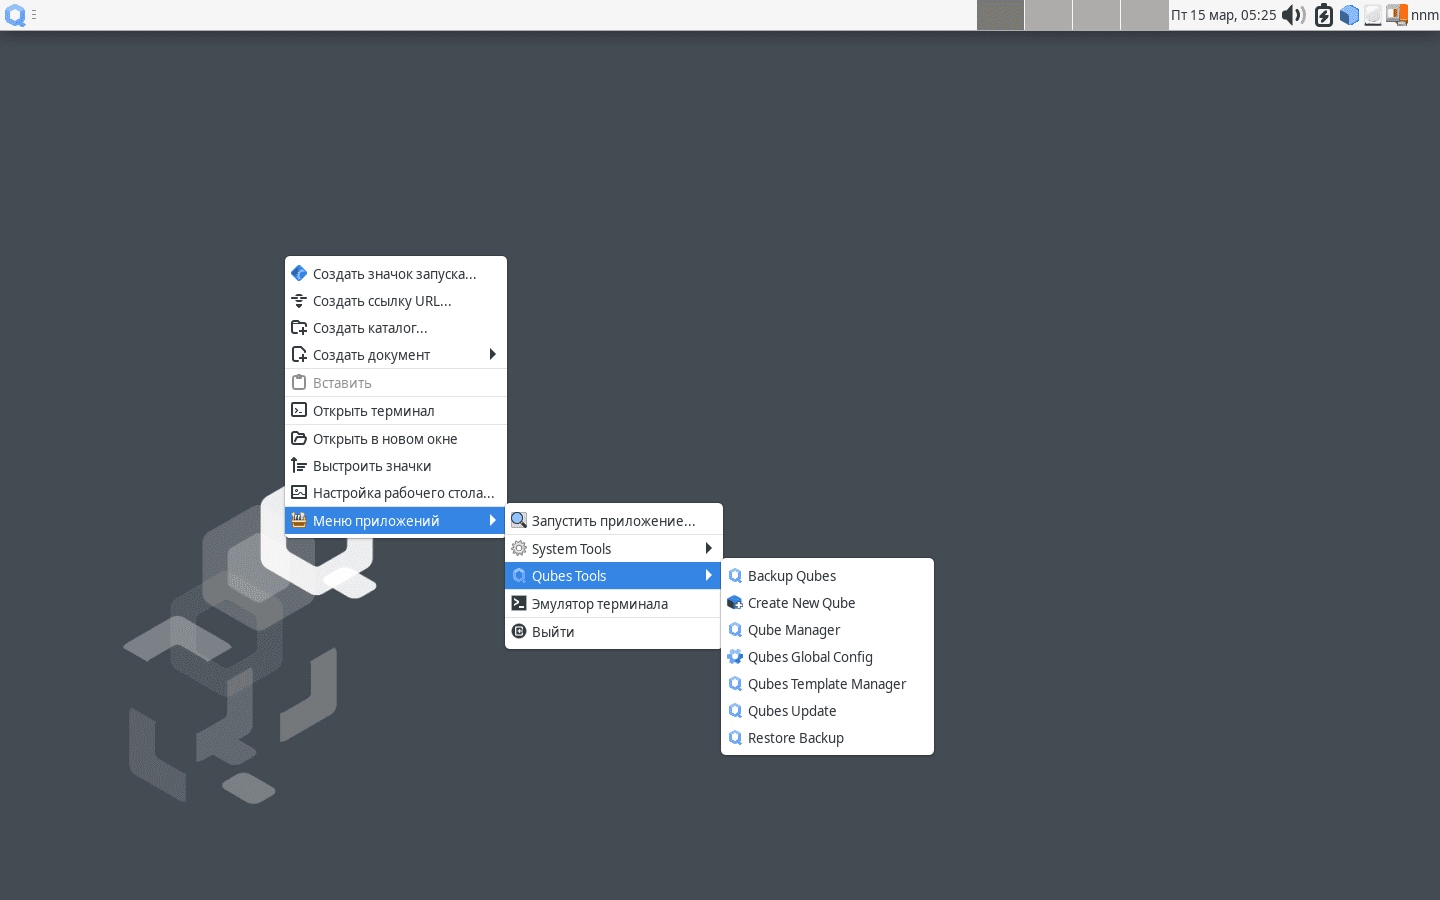Click the sort icon of Выстроить значки
The image size is (1440, 900).
pos(299,465)
